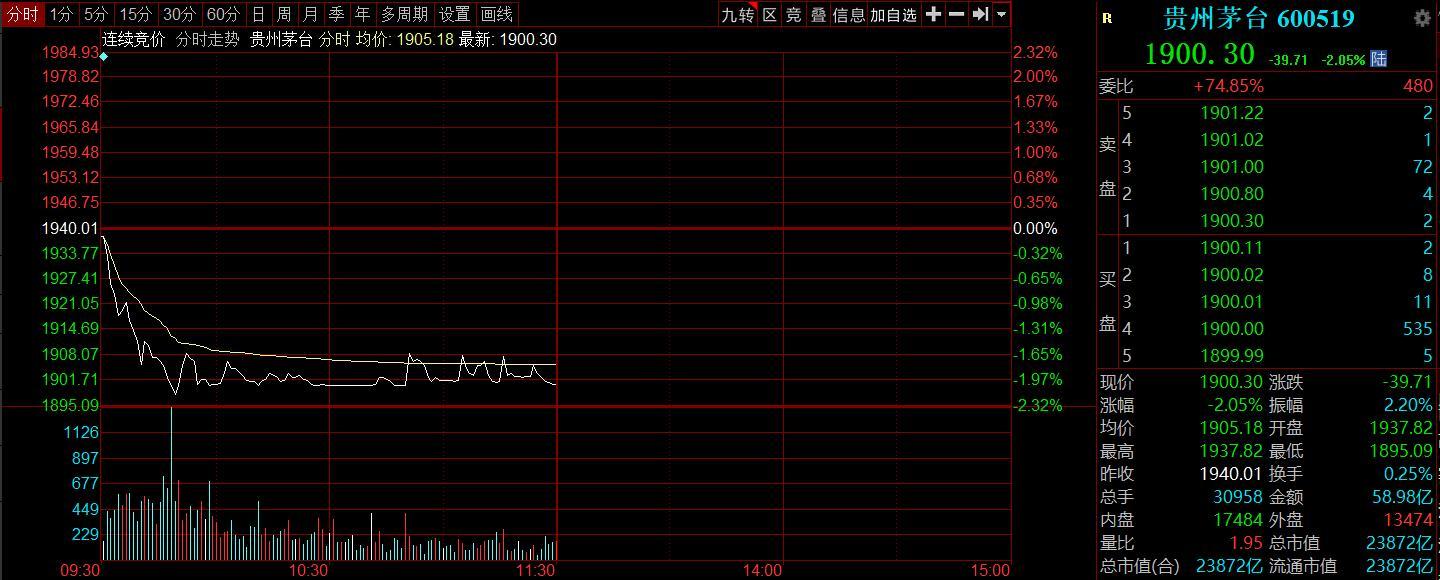Open the toolbar dropdown arrow menu
This screenshot has height=580, width=1440.
click(1001, 15)
